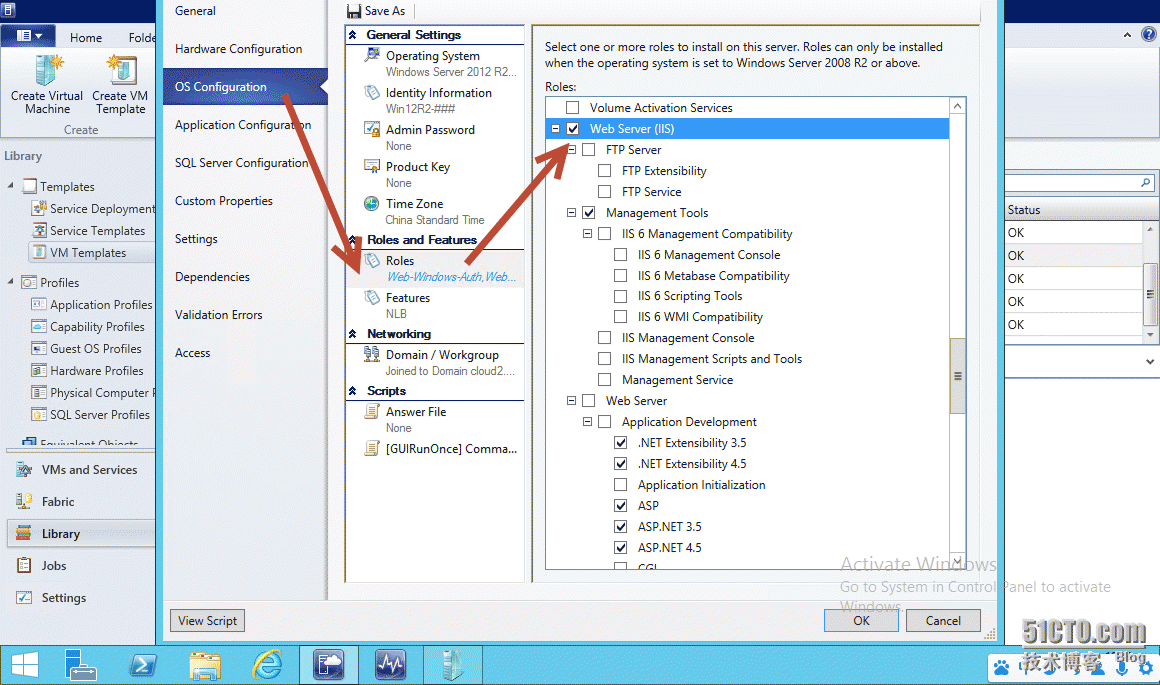Click the Roles list scroll-up arrow

(x=957, y=107)
